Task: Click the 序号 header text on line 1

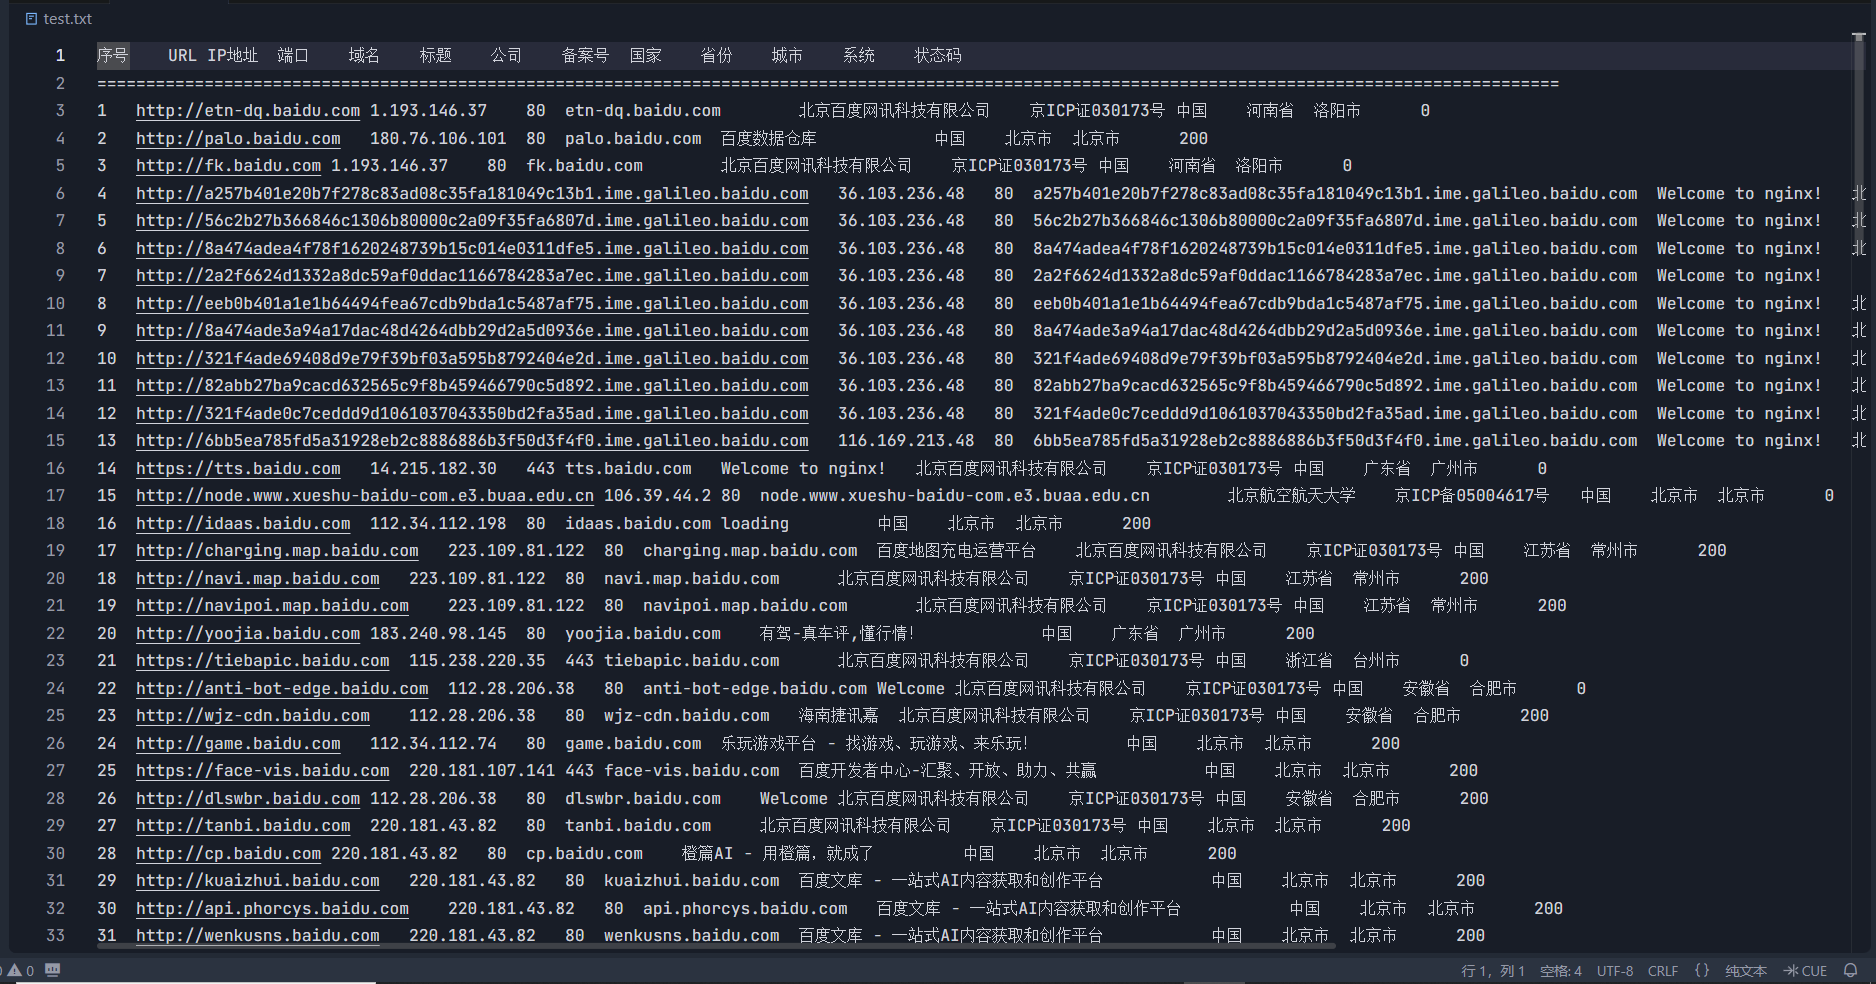Action: click(112, 56)
